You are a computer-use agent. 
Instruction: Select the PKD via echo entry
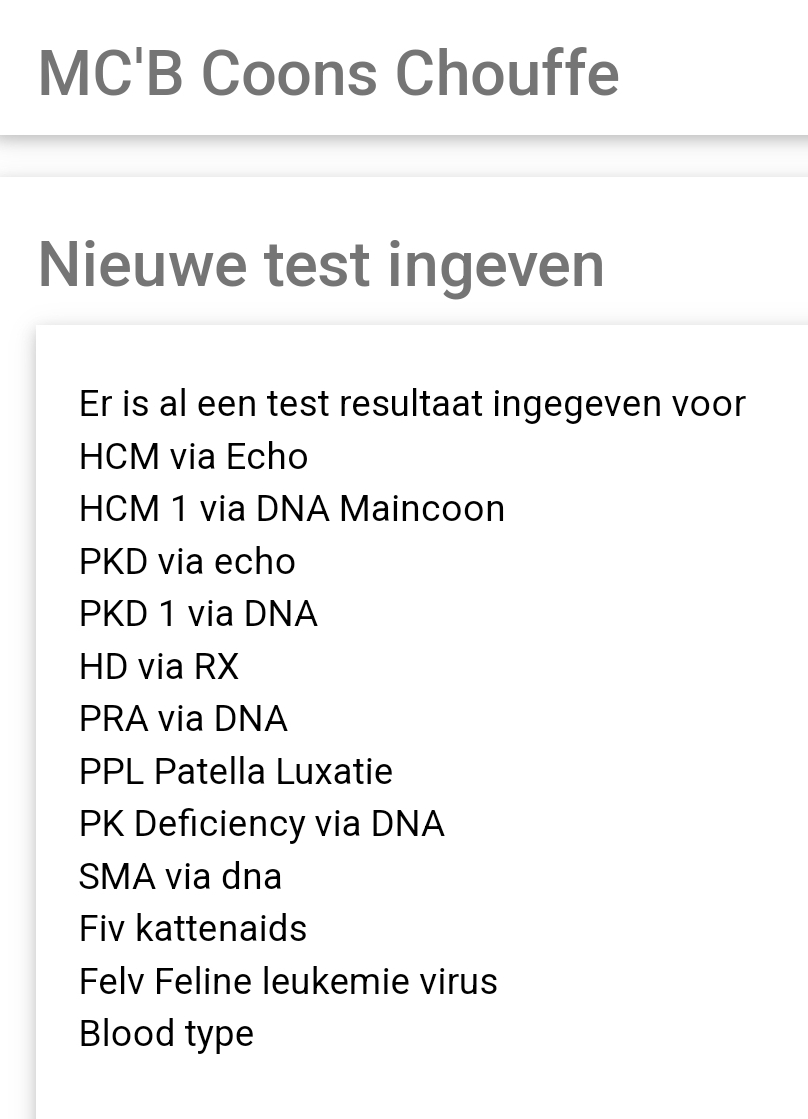[187, 562]
